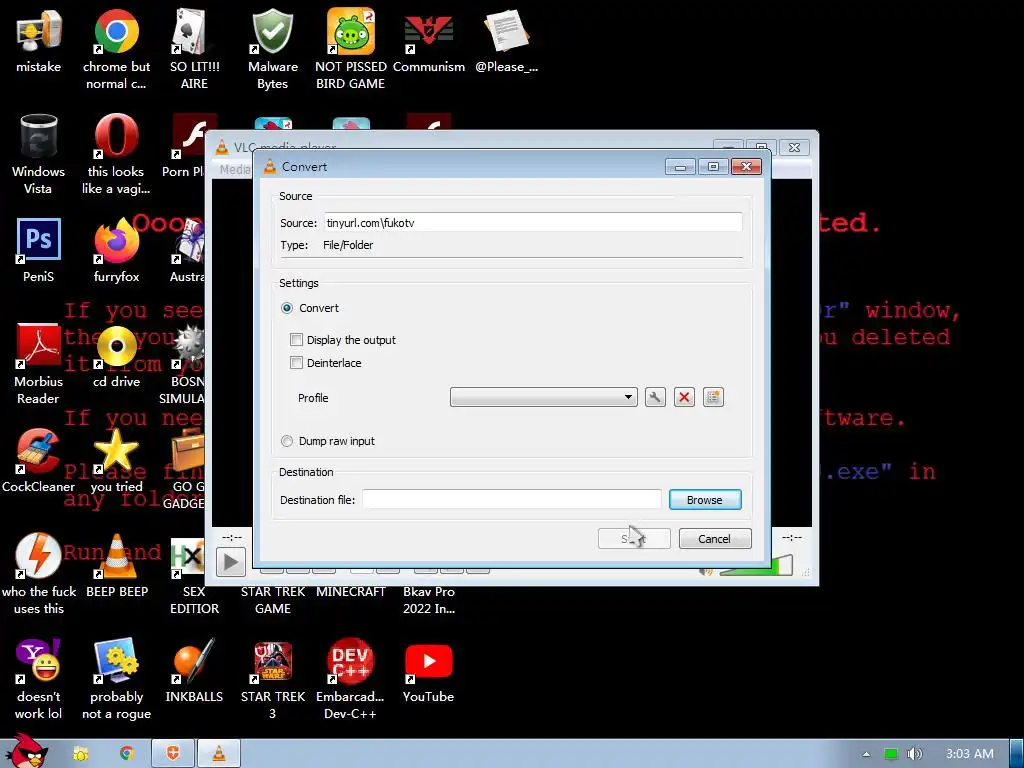Open the BEEP BEEP VLC cone icon
Image resolution: width=1024 pixels, height=768 pixels.
coord(117,566)
